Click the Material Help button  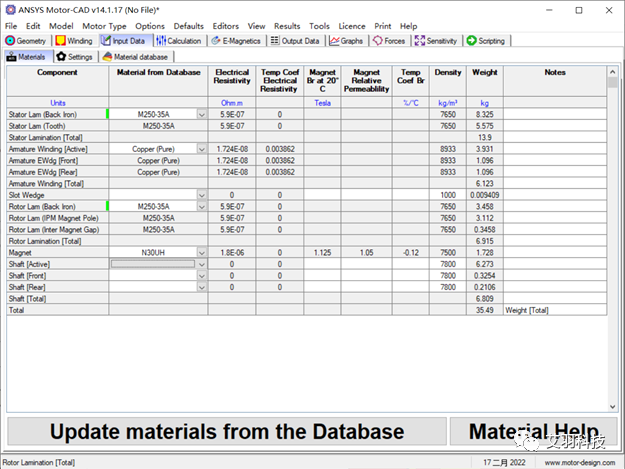pyautogui.click(x=533, y=432)
